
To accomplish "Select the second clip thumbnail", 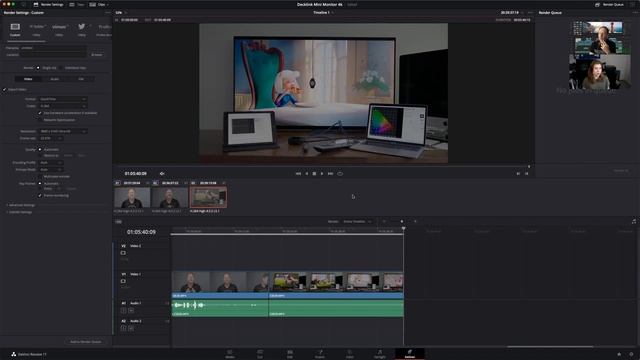I will click(169, 198).
